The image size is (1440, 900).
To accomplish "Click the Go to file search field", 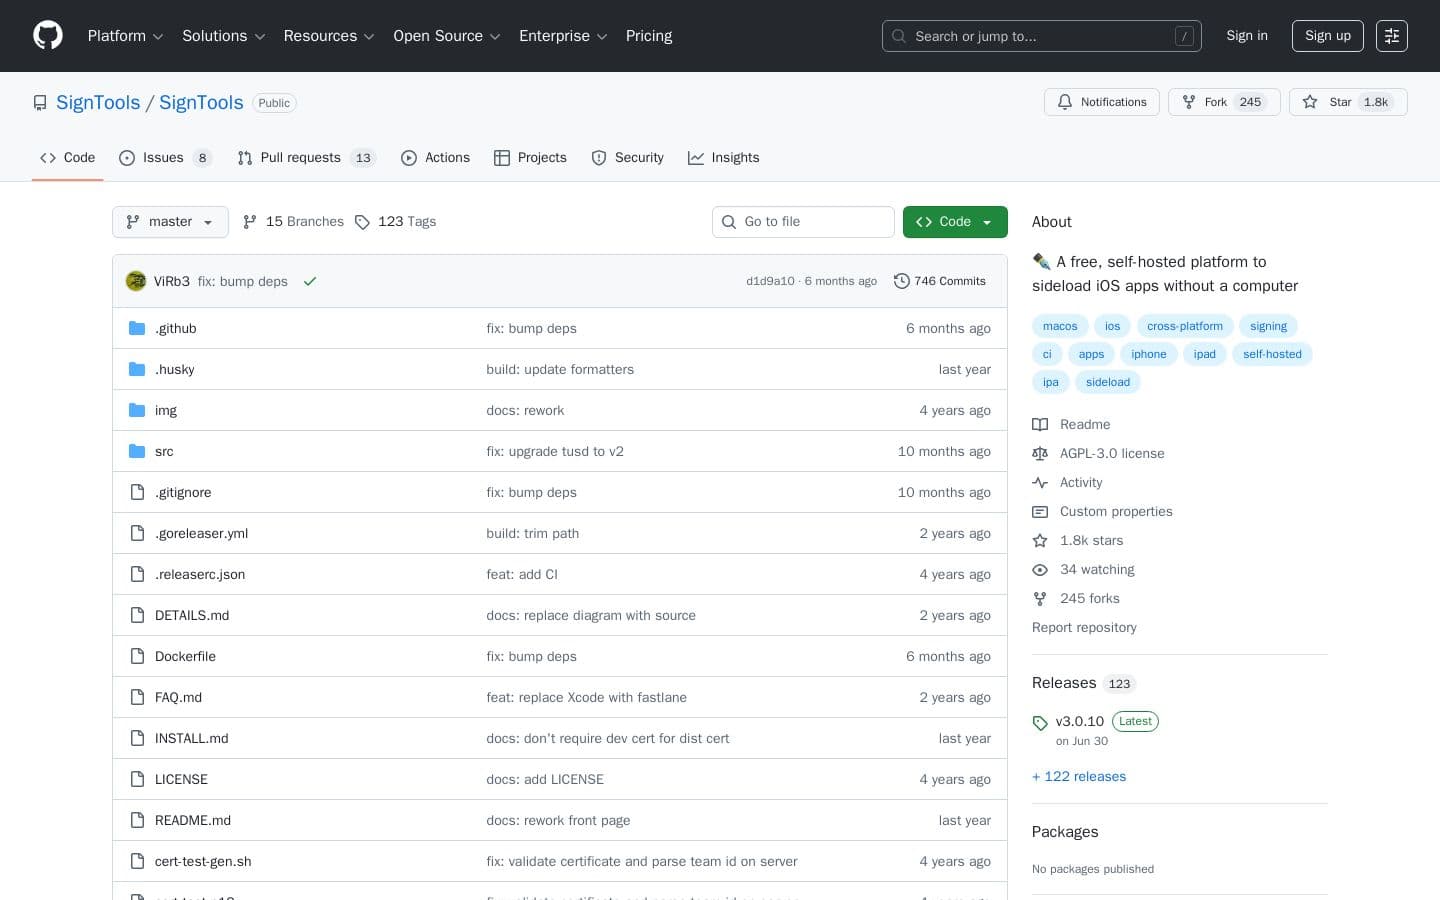I will [803, 222].
